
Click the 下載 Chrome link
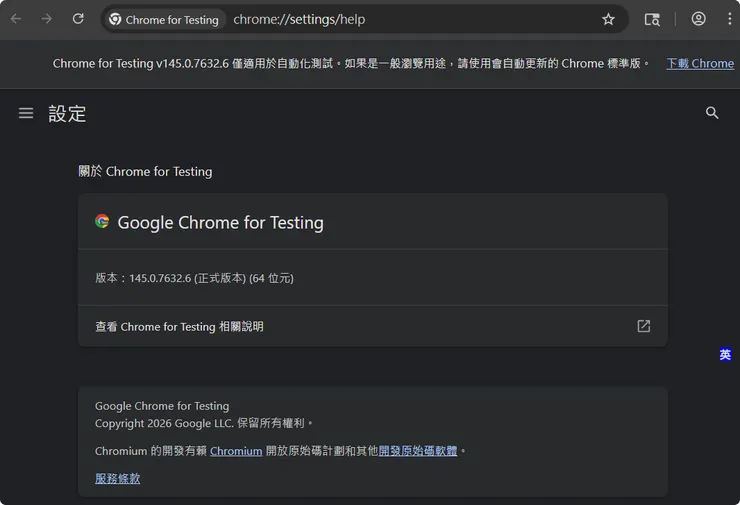coord(700,63)
